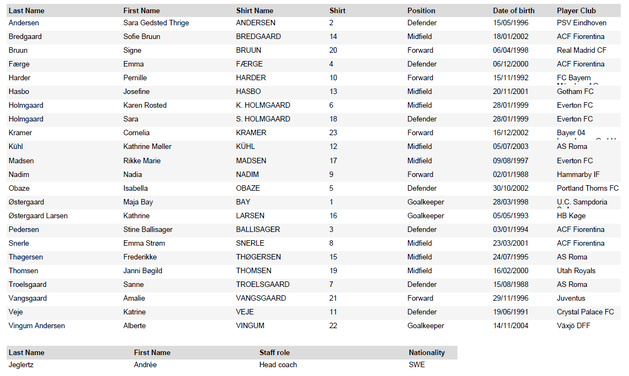
Task: Select the Head coach staff role cell
Action: click(278, 365)
